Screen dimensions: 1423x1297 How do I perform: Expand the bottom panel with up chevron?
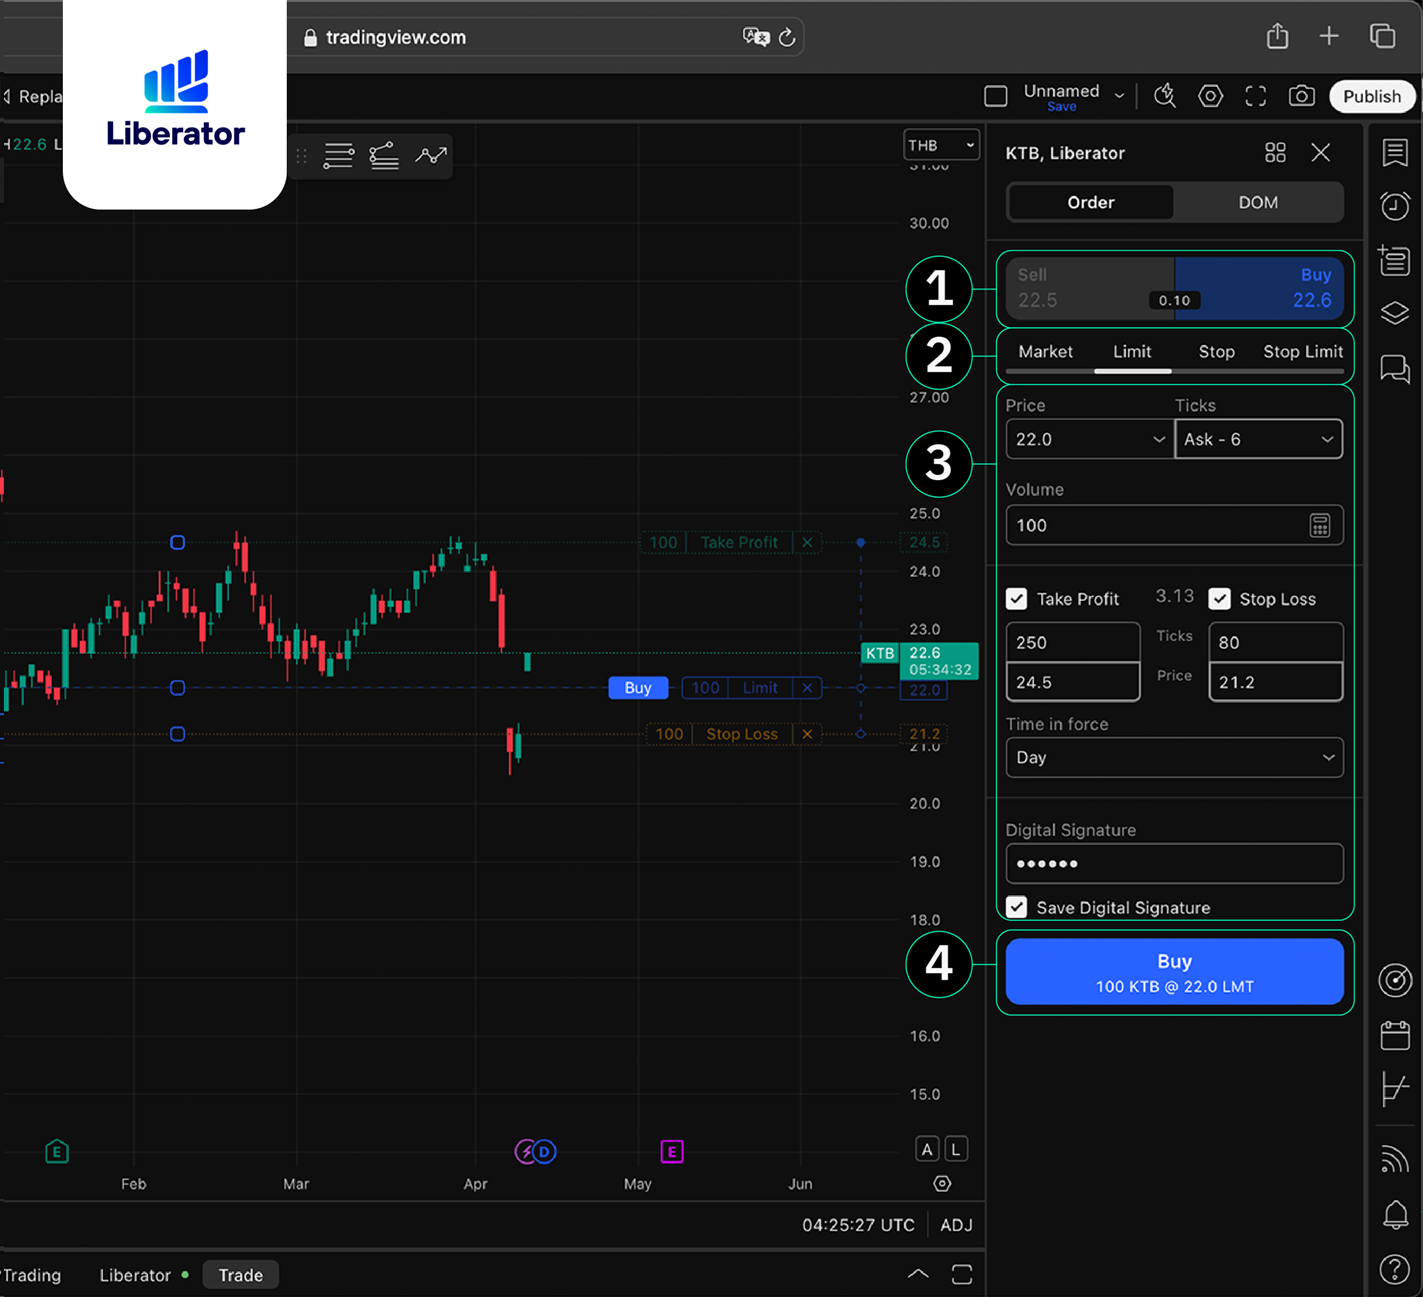(x=918, y=1274)
